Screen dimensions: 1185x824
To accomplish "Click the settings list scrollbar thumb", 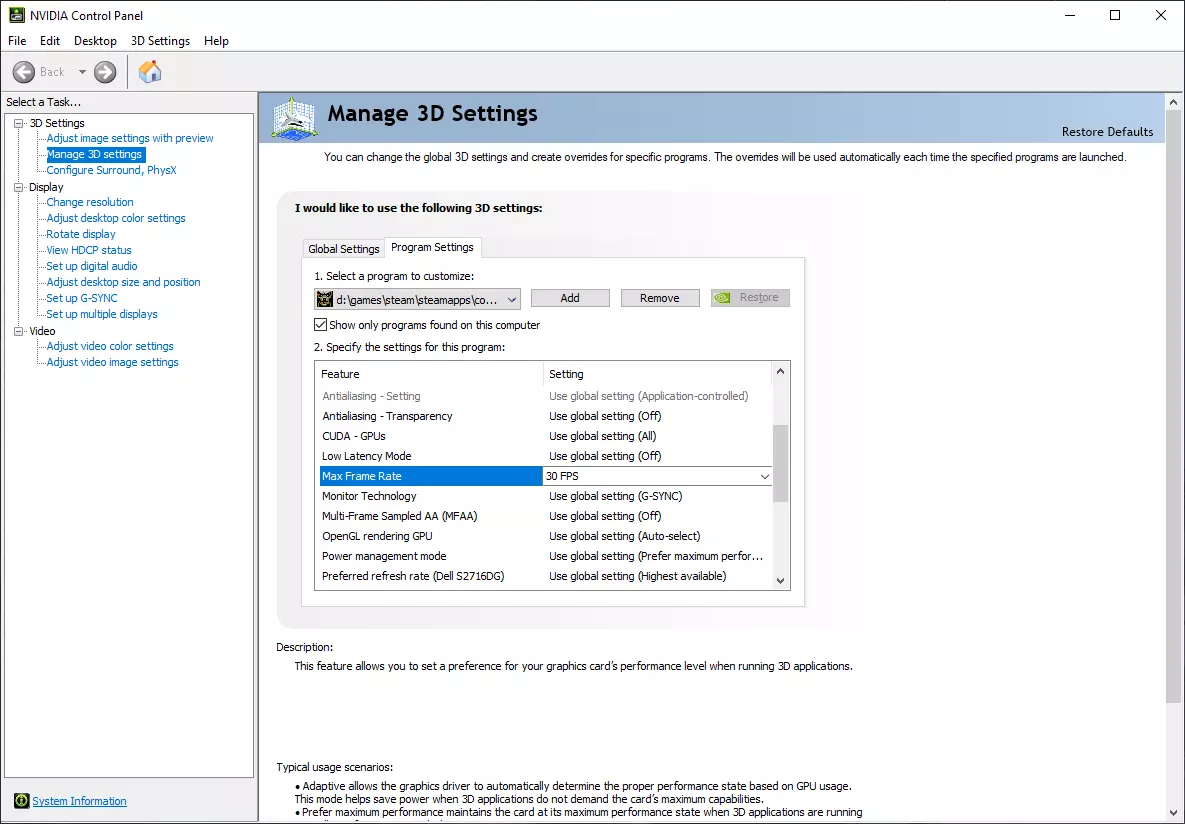I will pyautogui.click(x=781, y=463).
